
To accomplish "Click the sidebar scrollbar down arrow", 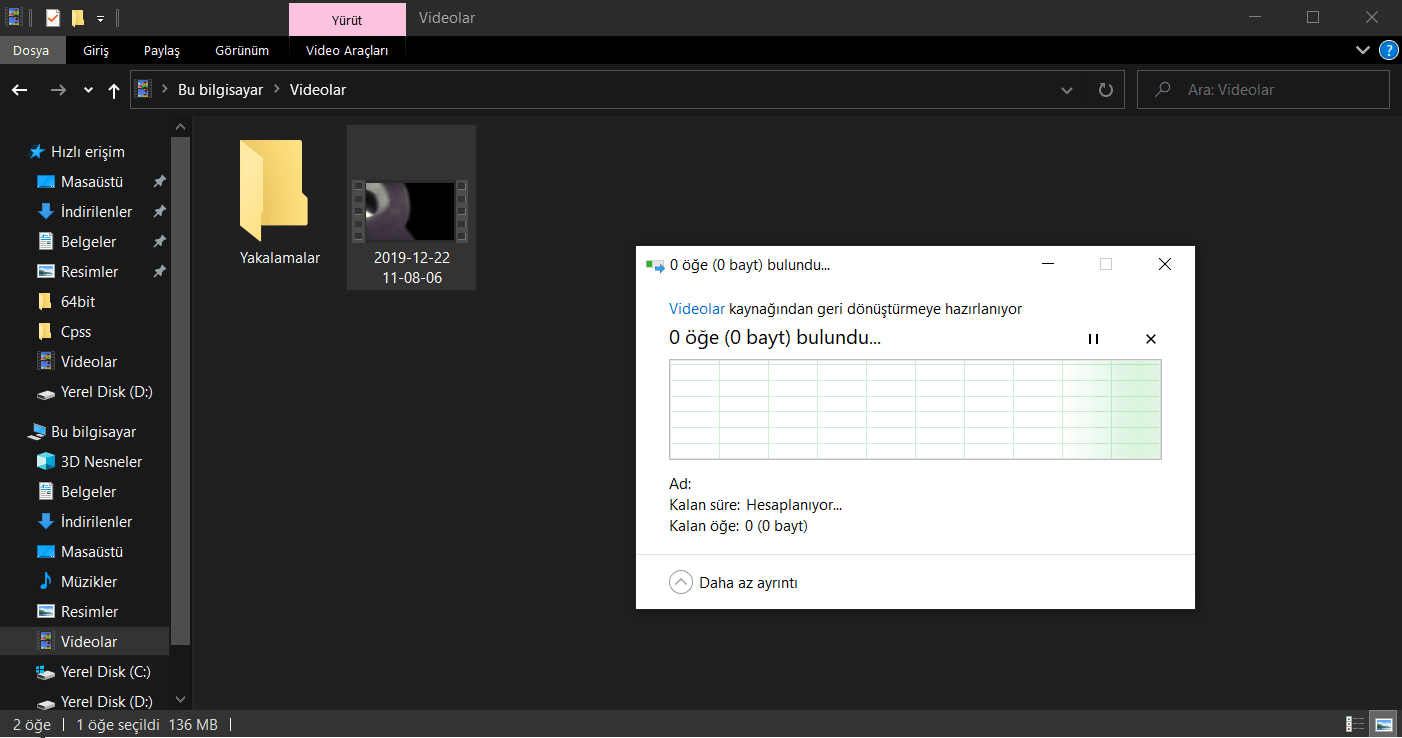I will (x=181, y=700).
